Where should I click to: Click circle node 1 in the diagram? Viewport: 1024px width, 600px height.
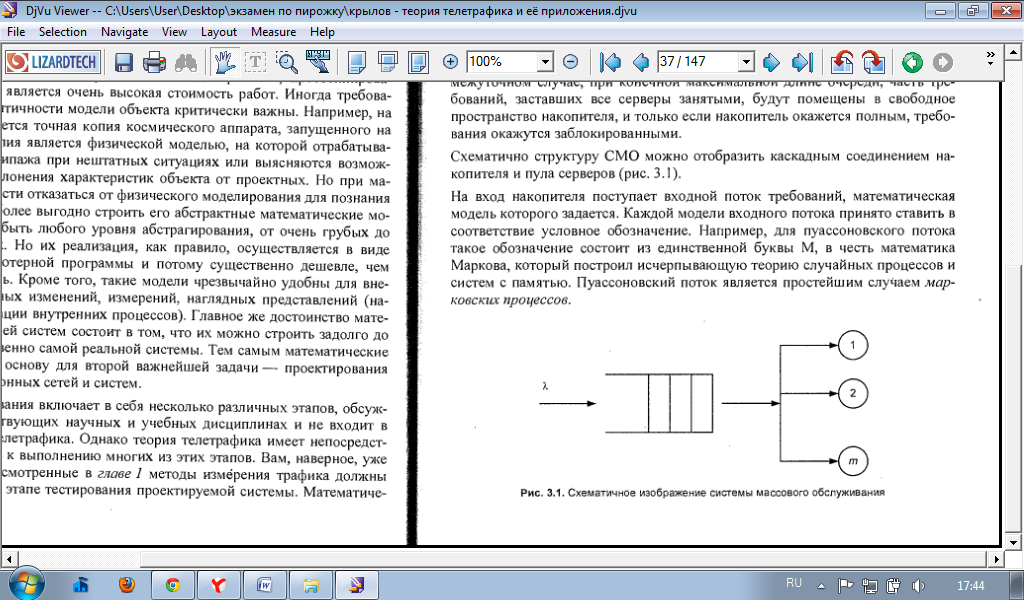(852, 345)
